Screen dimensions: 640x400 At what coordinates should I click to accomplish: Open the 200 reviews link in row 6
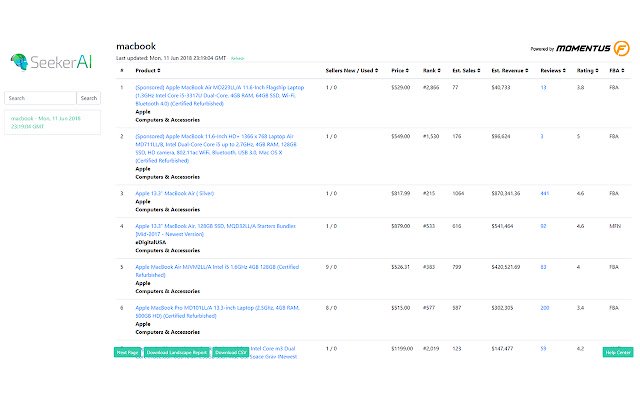[544, 308]
